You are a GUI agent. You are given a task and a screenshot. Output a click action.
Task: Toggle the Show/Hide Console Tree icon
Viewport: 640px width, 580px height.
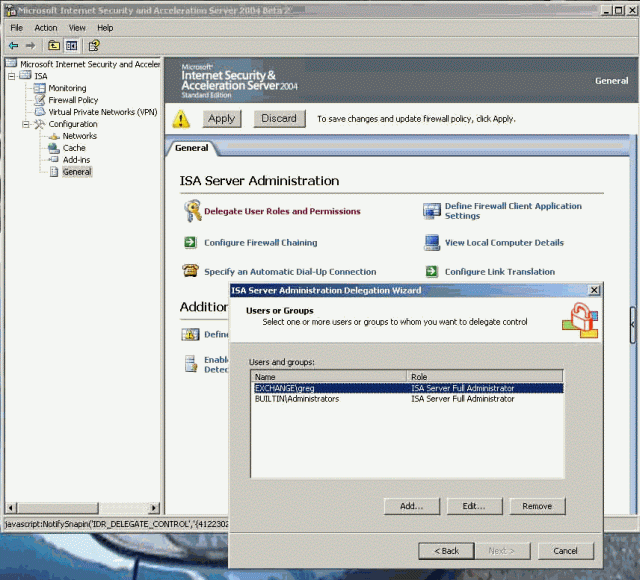[72, 45]
